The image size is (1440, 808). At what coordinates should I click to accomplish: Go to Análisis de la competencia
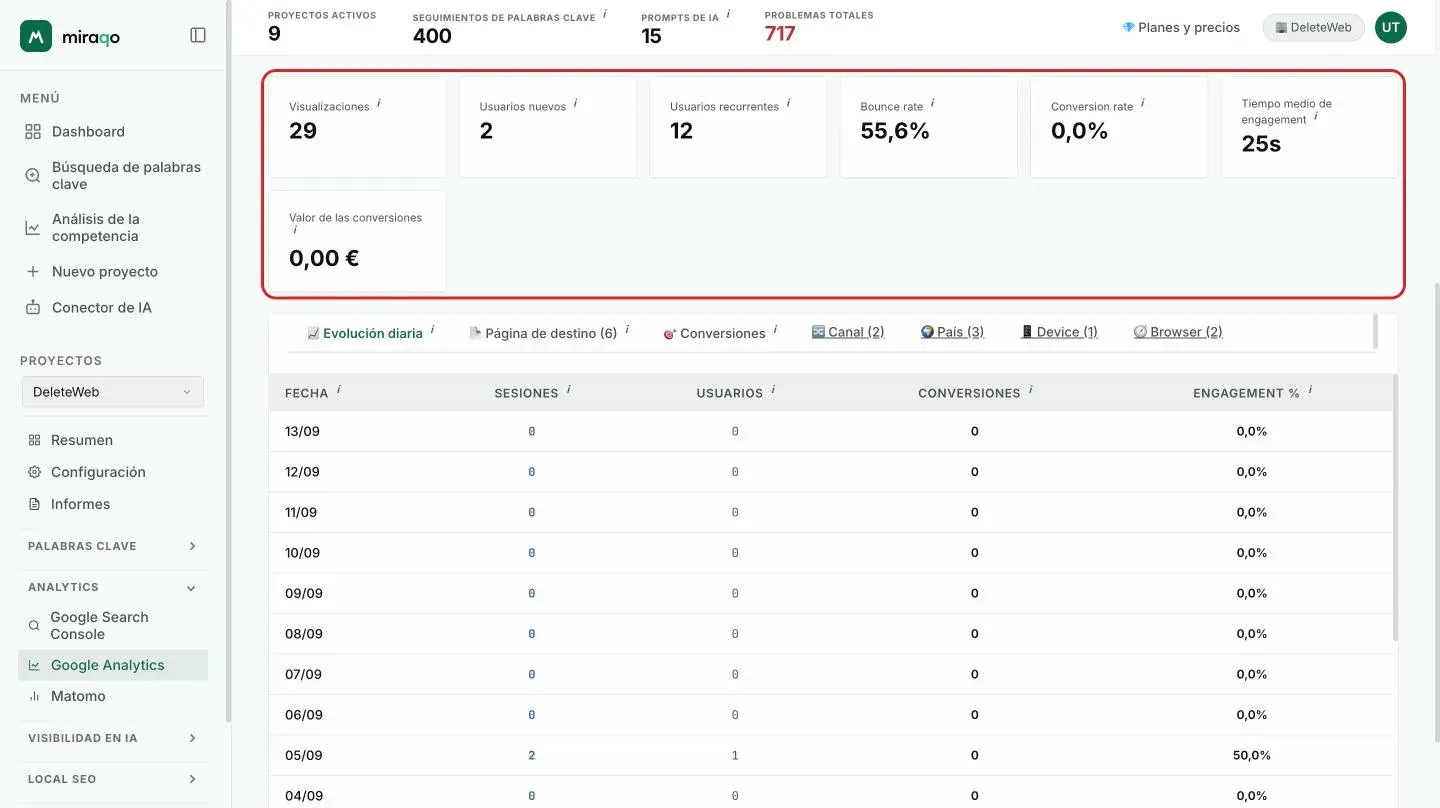[96, 227]
